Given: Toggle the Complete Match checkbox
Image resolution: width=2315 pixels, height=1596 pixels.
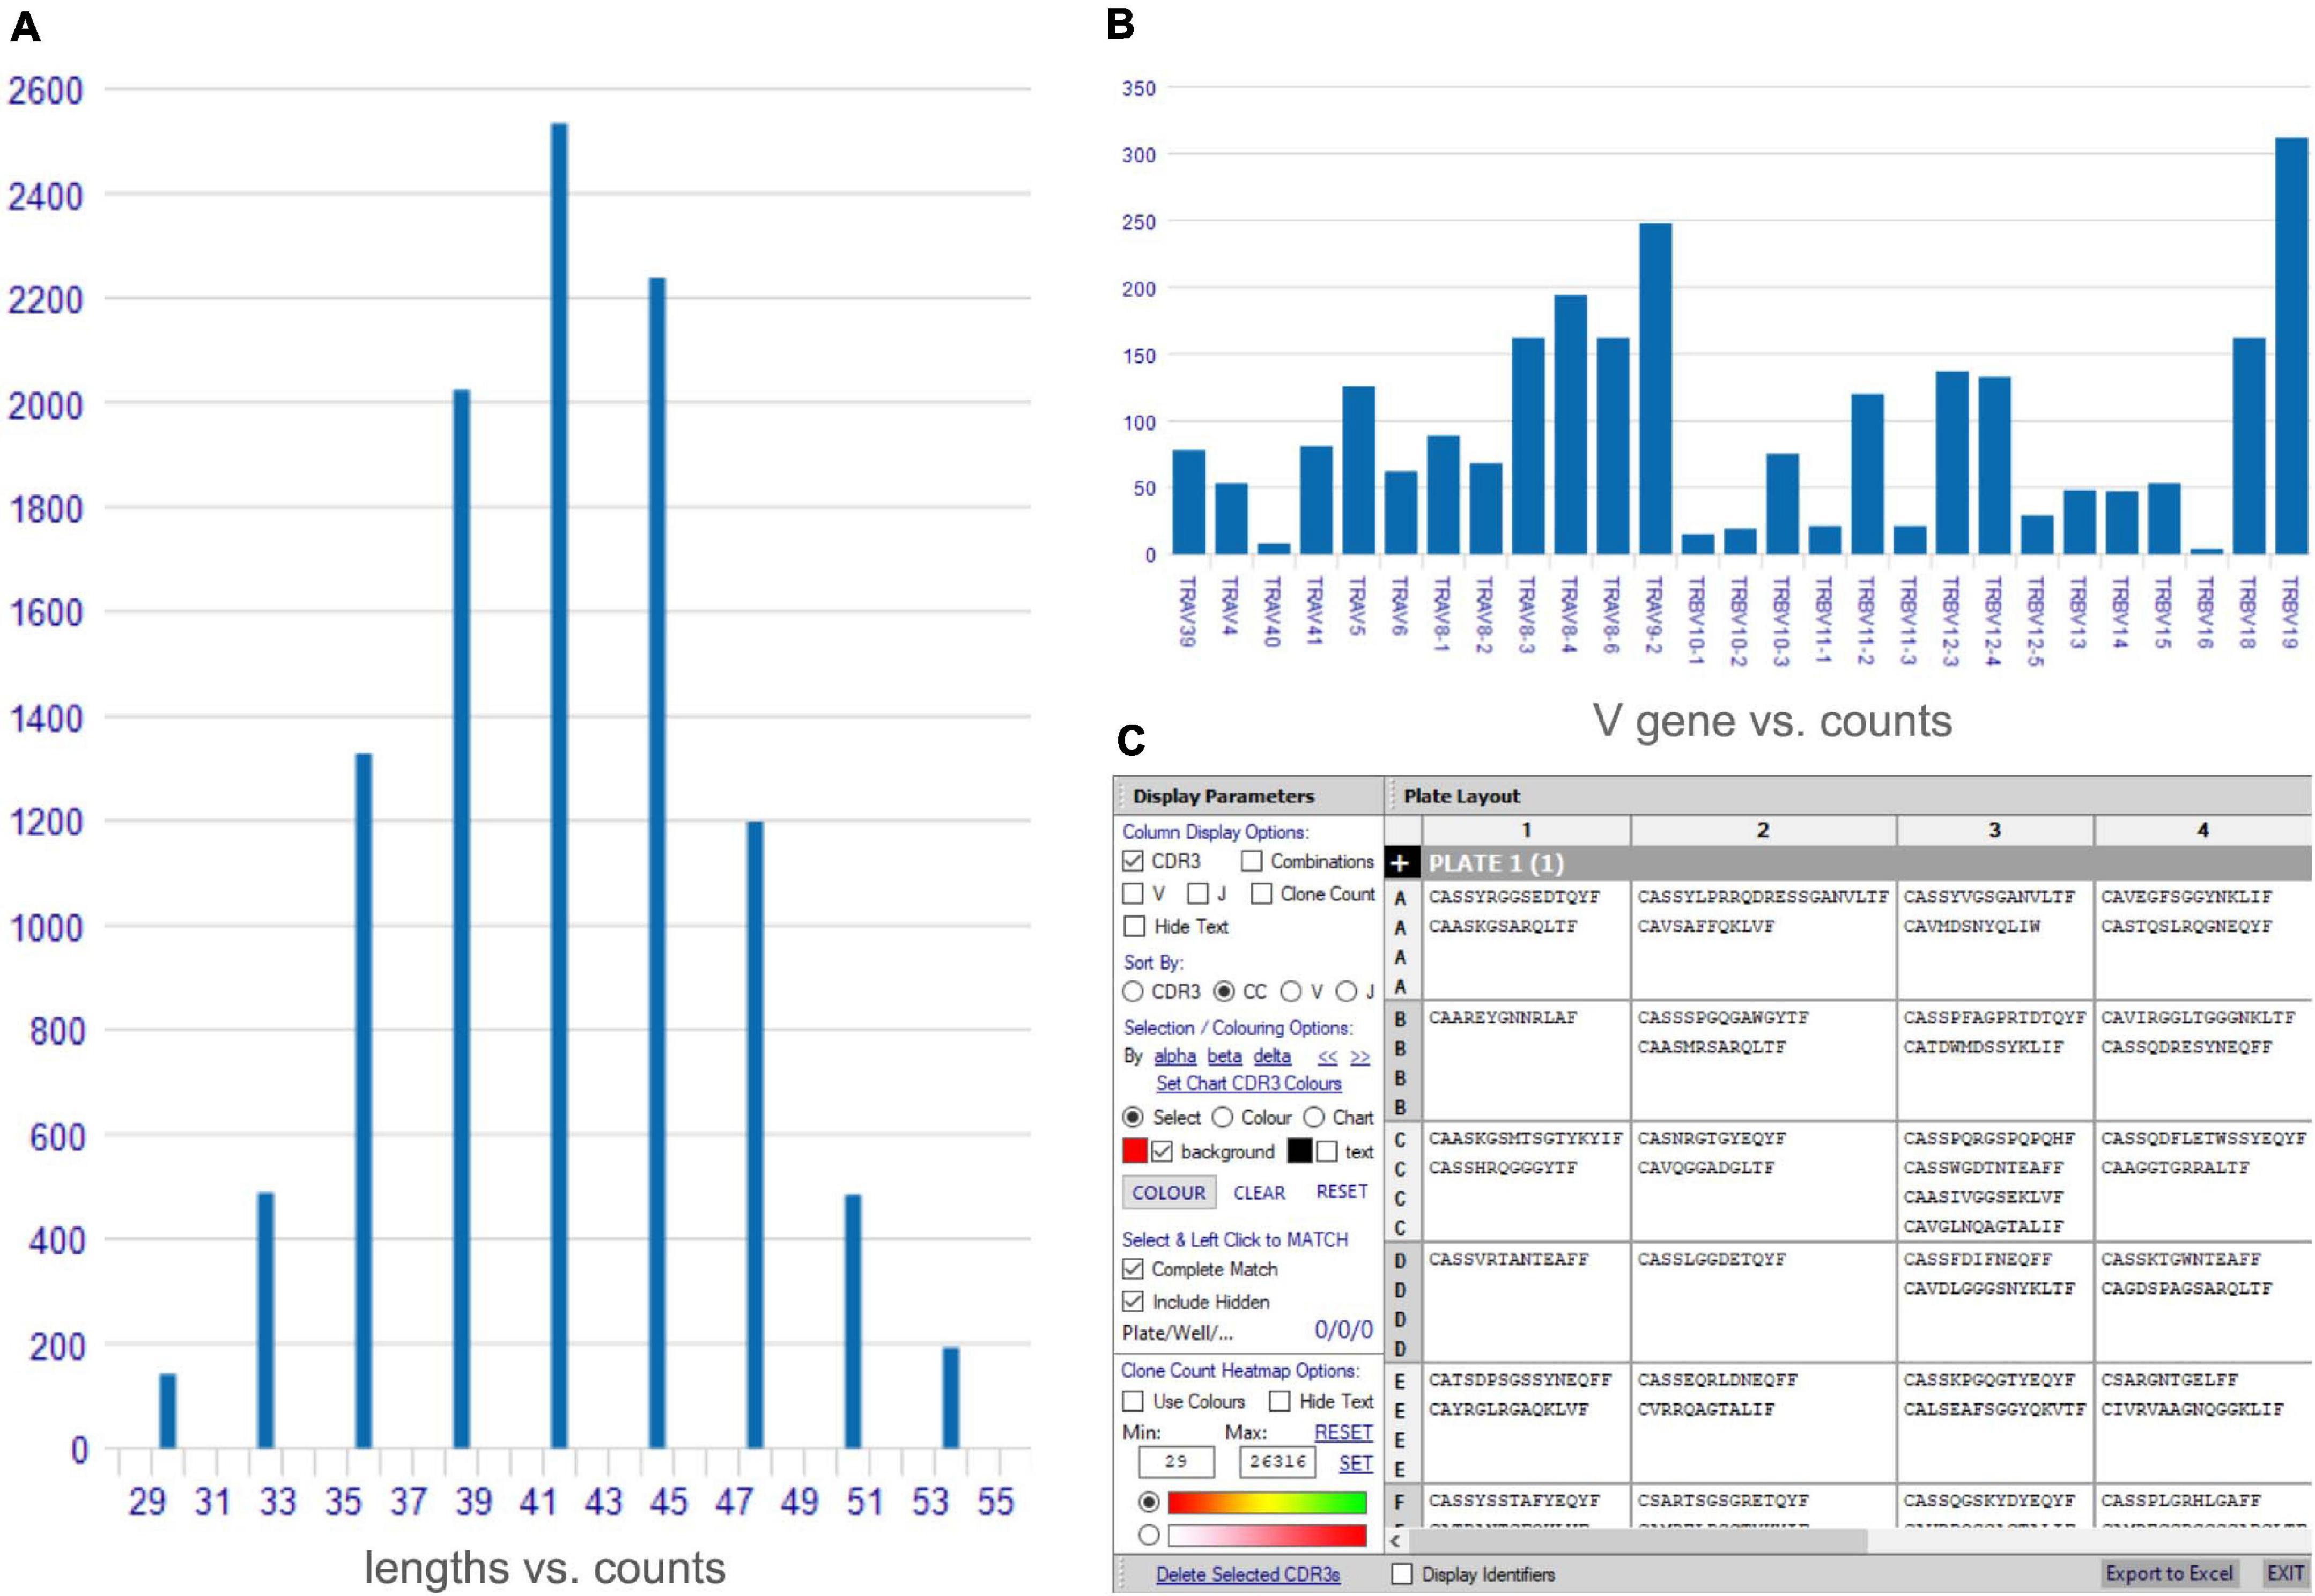Looking at the screenshot, I should (1133, 1269).
